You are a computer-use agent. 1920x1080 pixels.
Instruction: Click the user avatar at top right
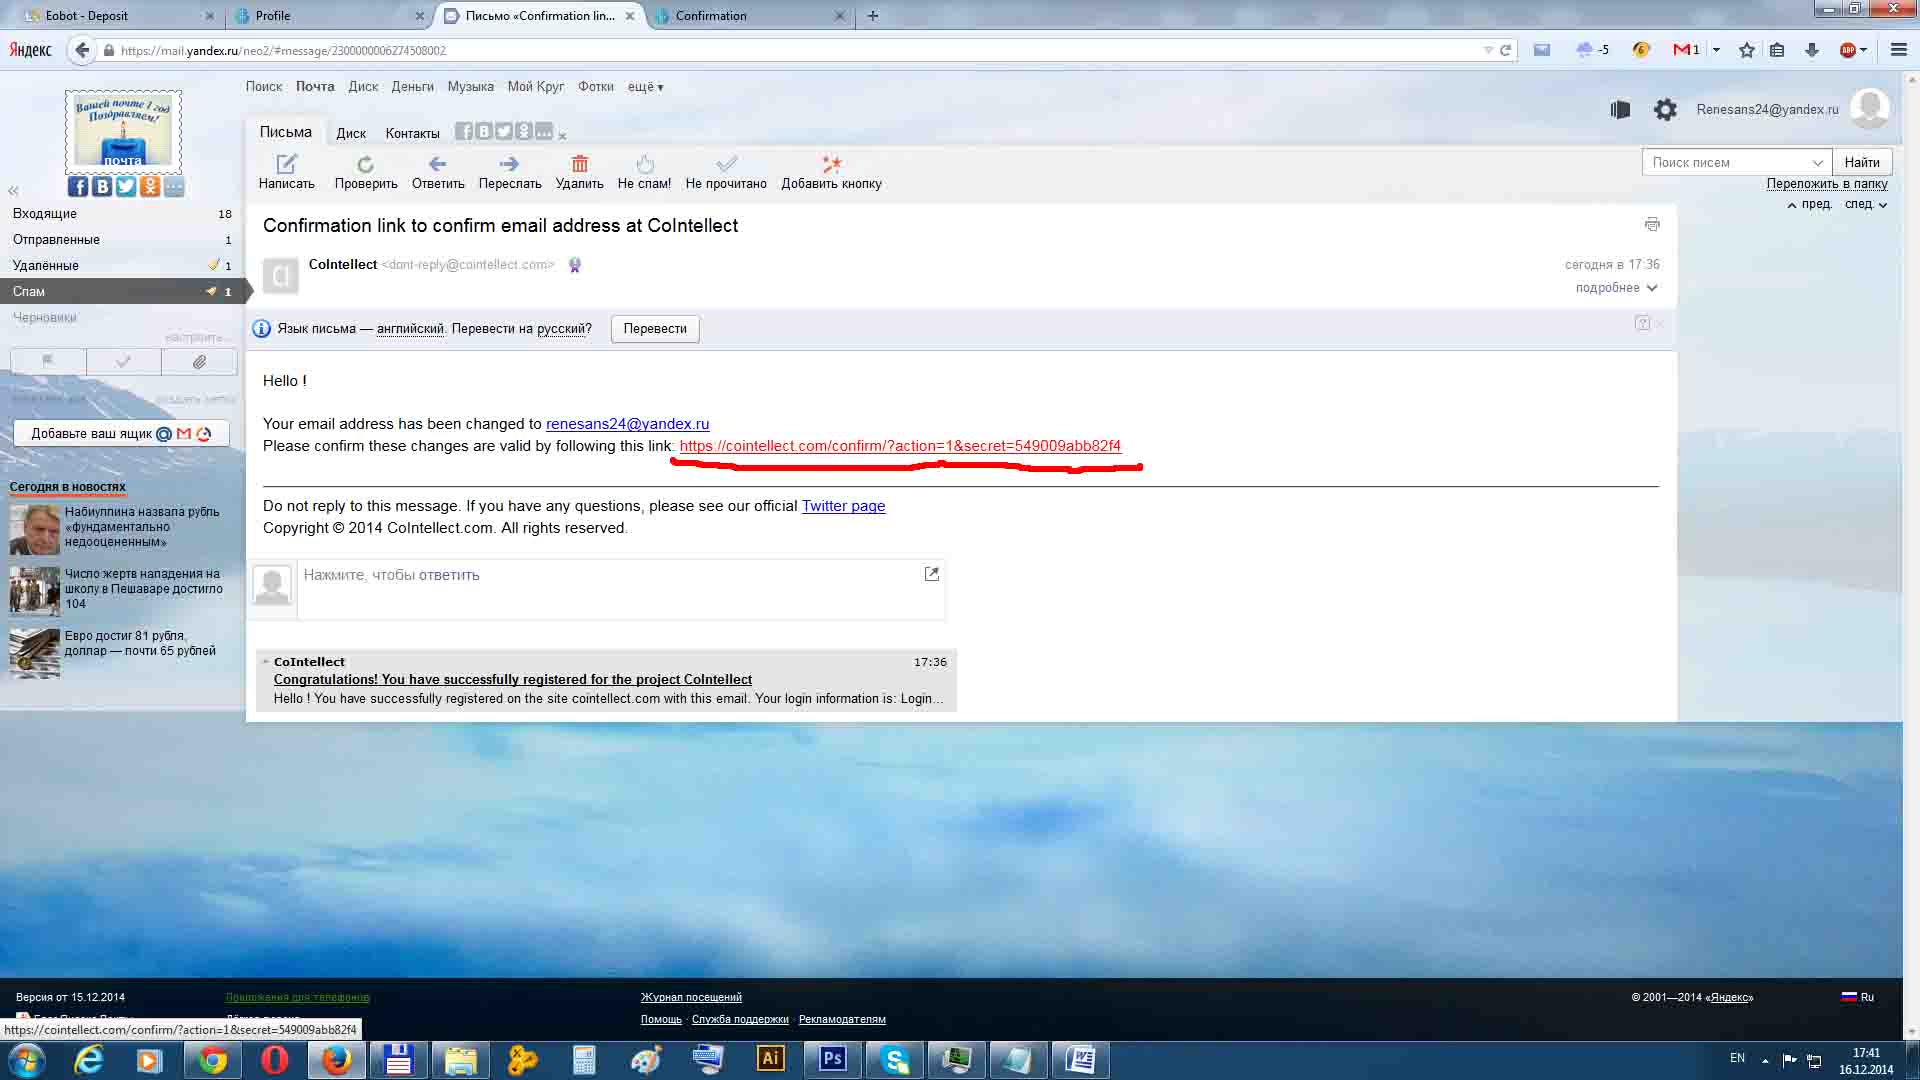1869,108
